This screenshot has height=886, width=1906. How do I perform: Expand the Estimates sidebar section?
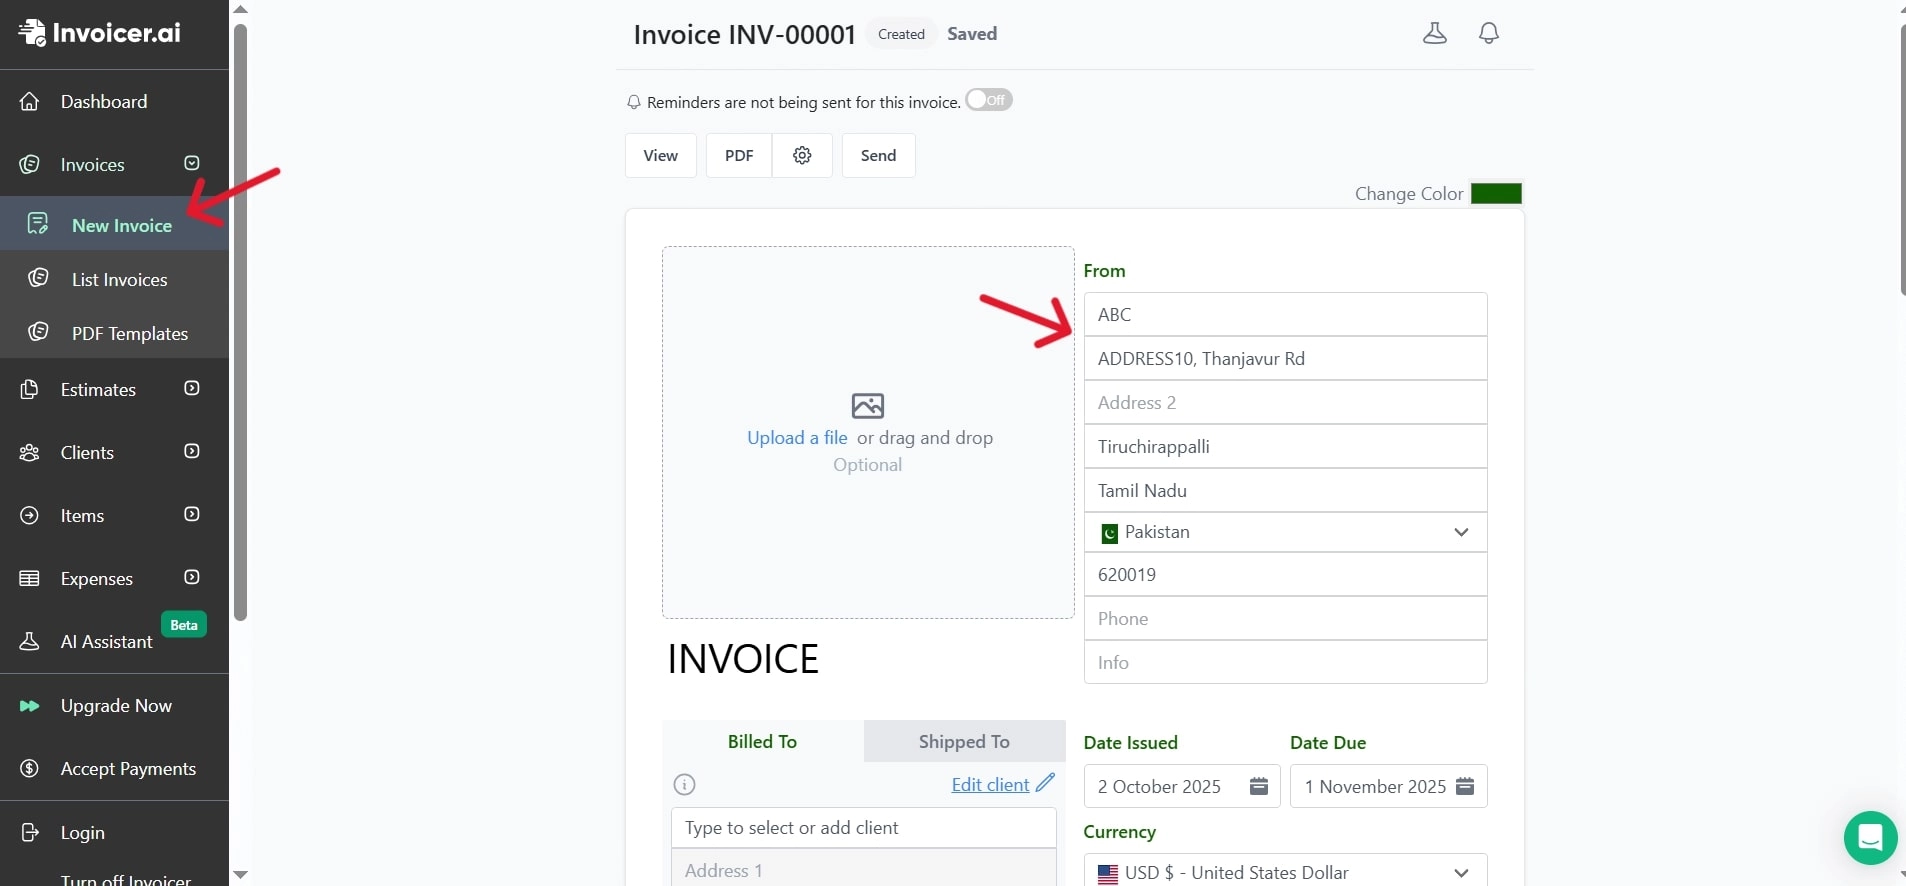point(192,388)
